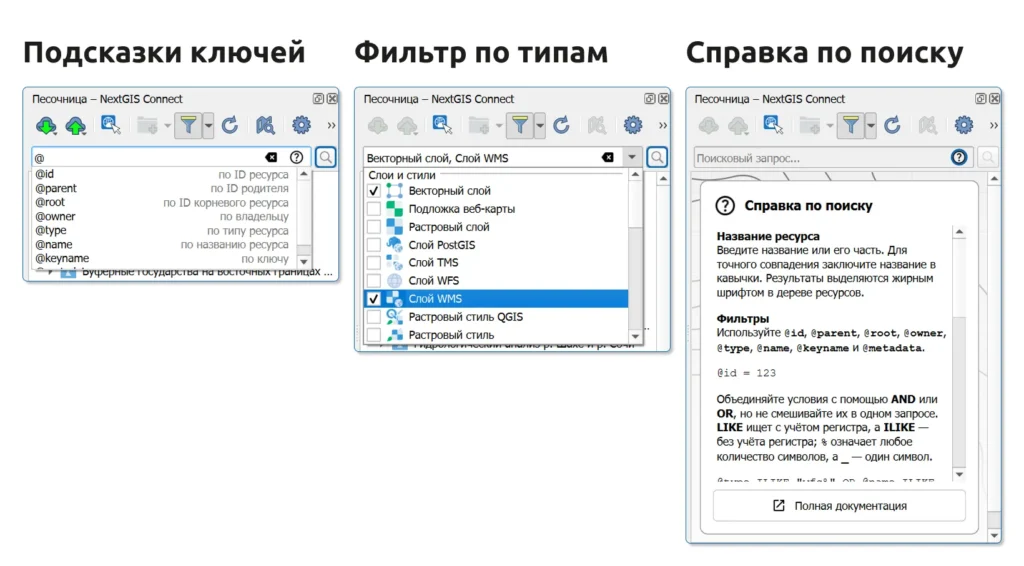
Task: Open settings gear in the middle panel
Action: pos(633,125)
